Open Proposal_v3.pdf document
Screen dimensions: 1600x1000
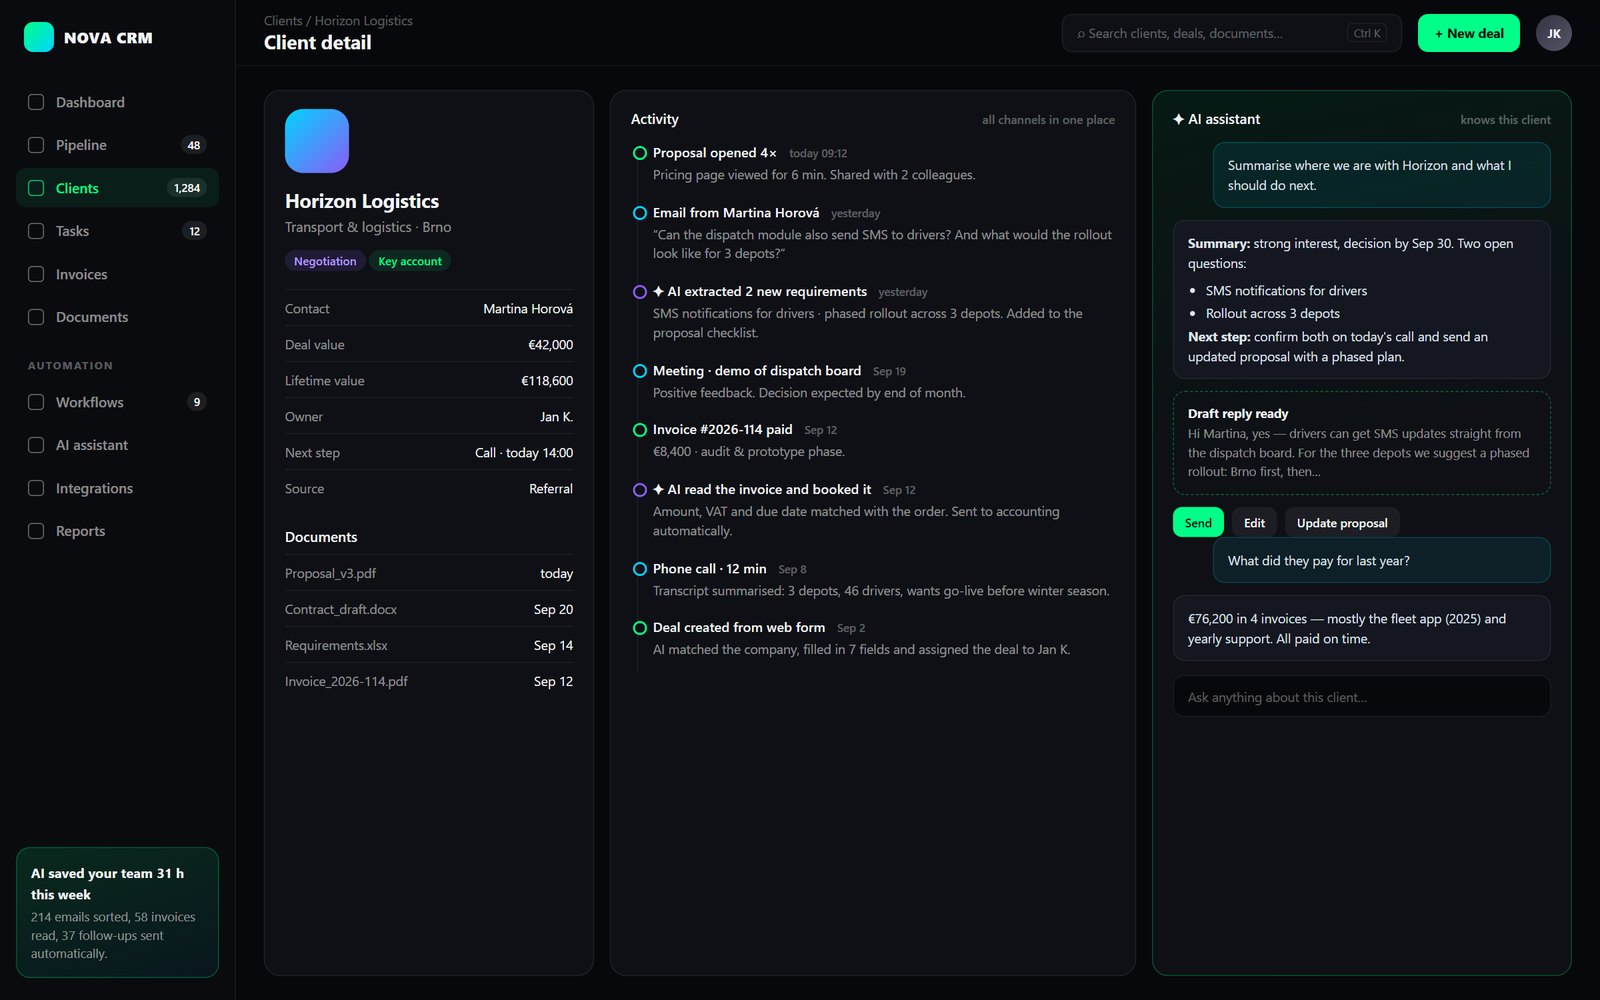click(x=429, y=573)
